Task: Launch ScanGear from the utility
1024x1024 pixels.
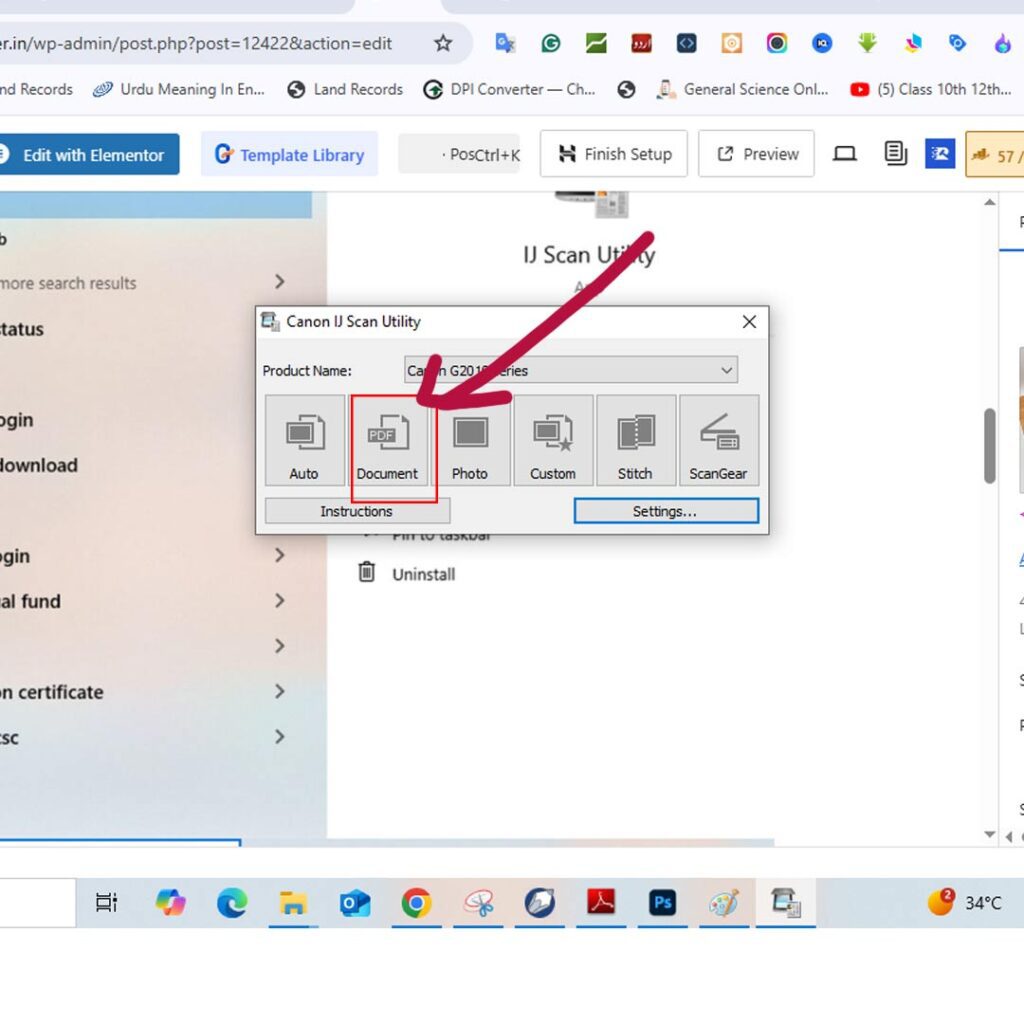Action: click(x=718, y=440)
